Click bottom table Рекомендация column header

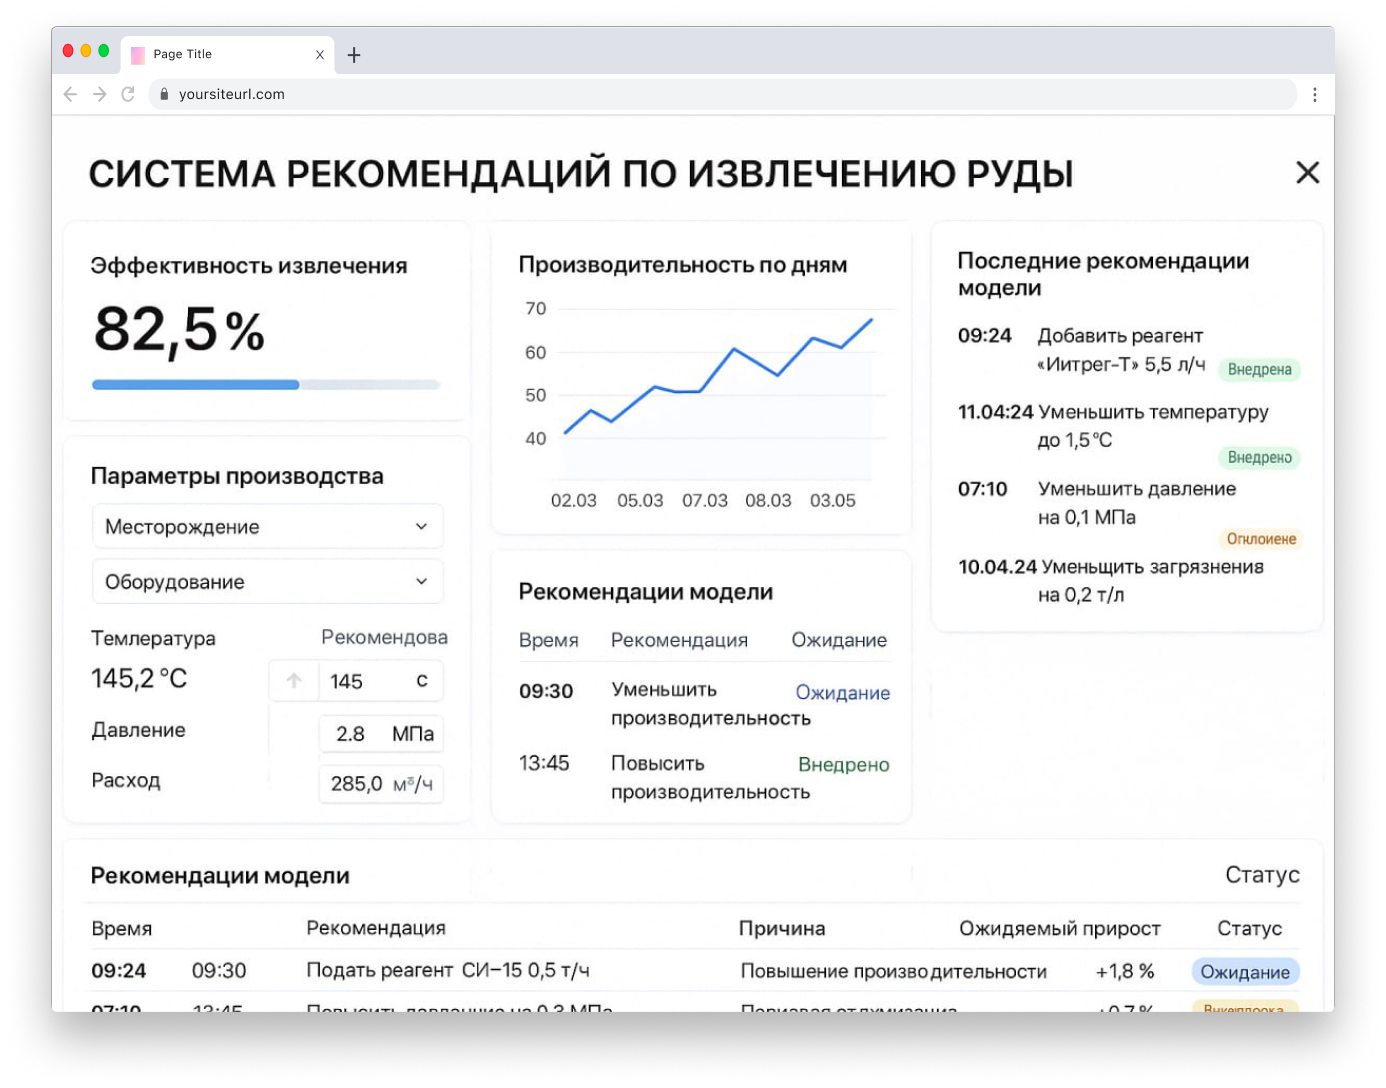(376, 928)
